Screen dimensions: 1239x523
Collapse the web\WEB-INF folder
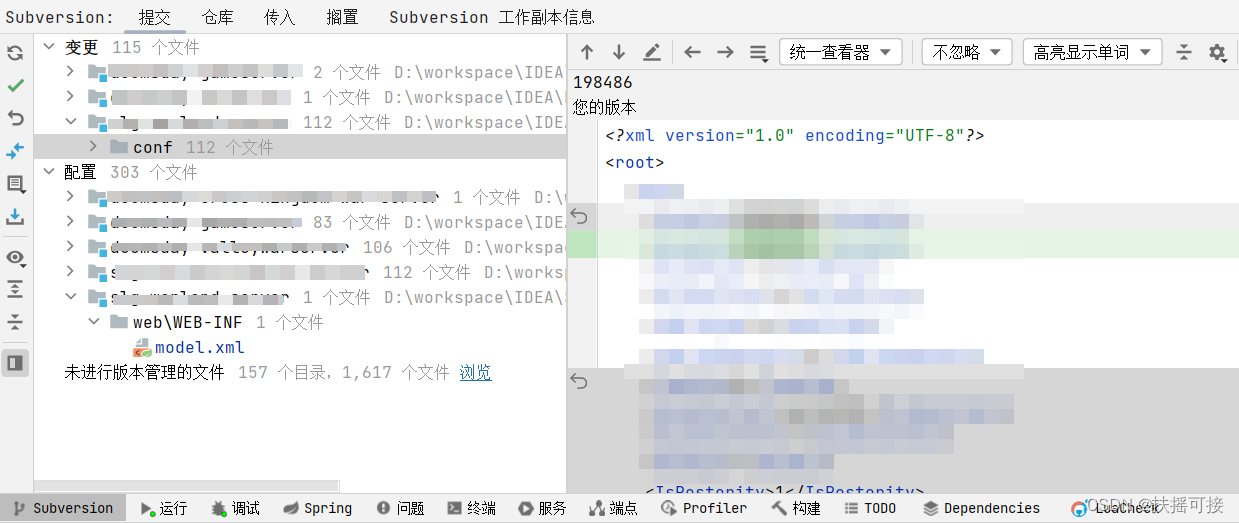tap(93, 322)
